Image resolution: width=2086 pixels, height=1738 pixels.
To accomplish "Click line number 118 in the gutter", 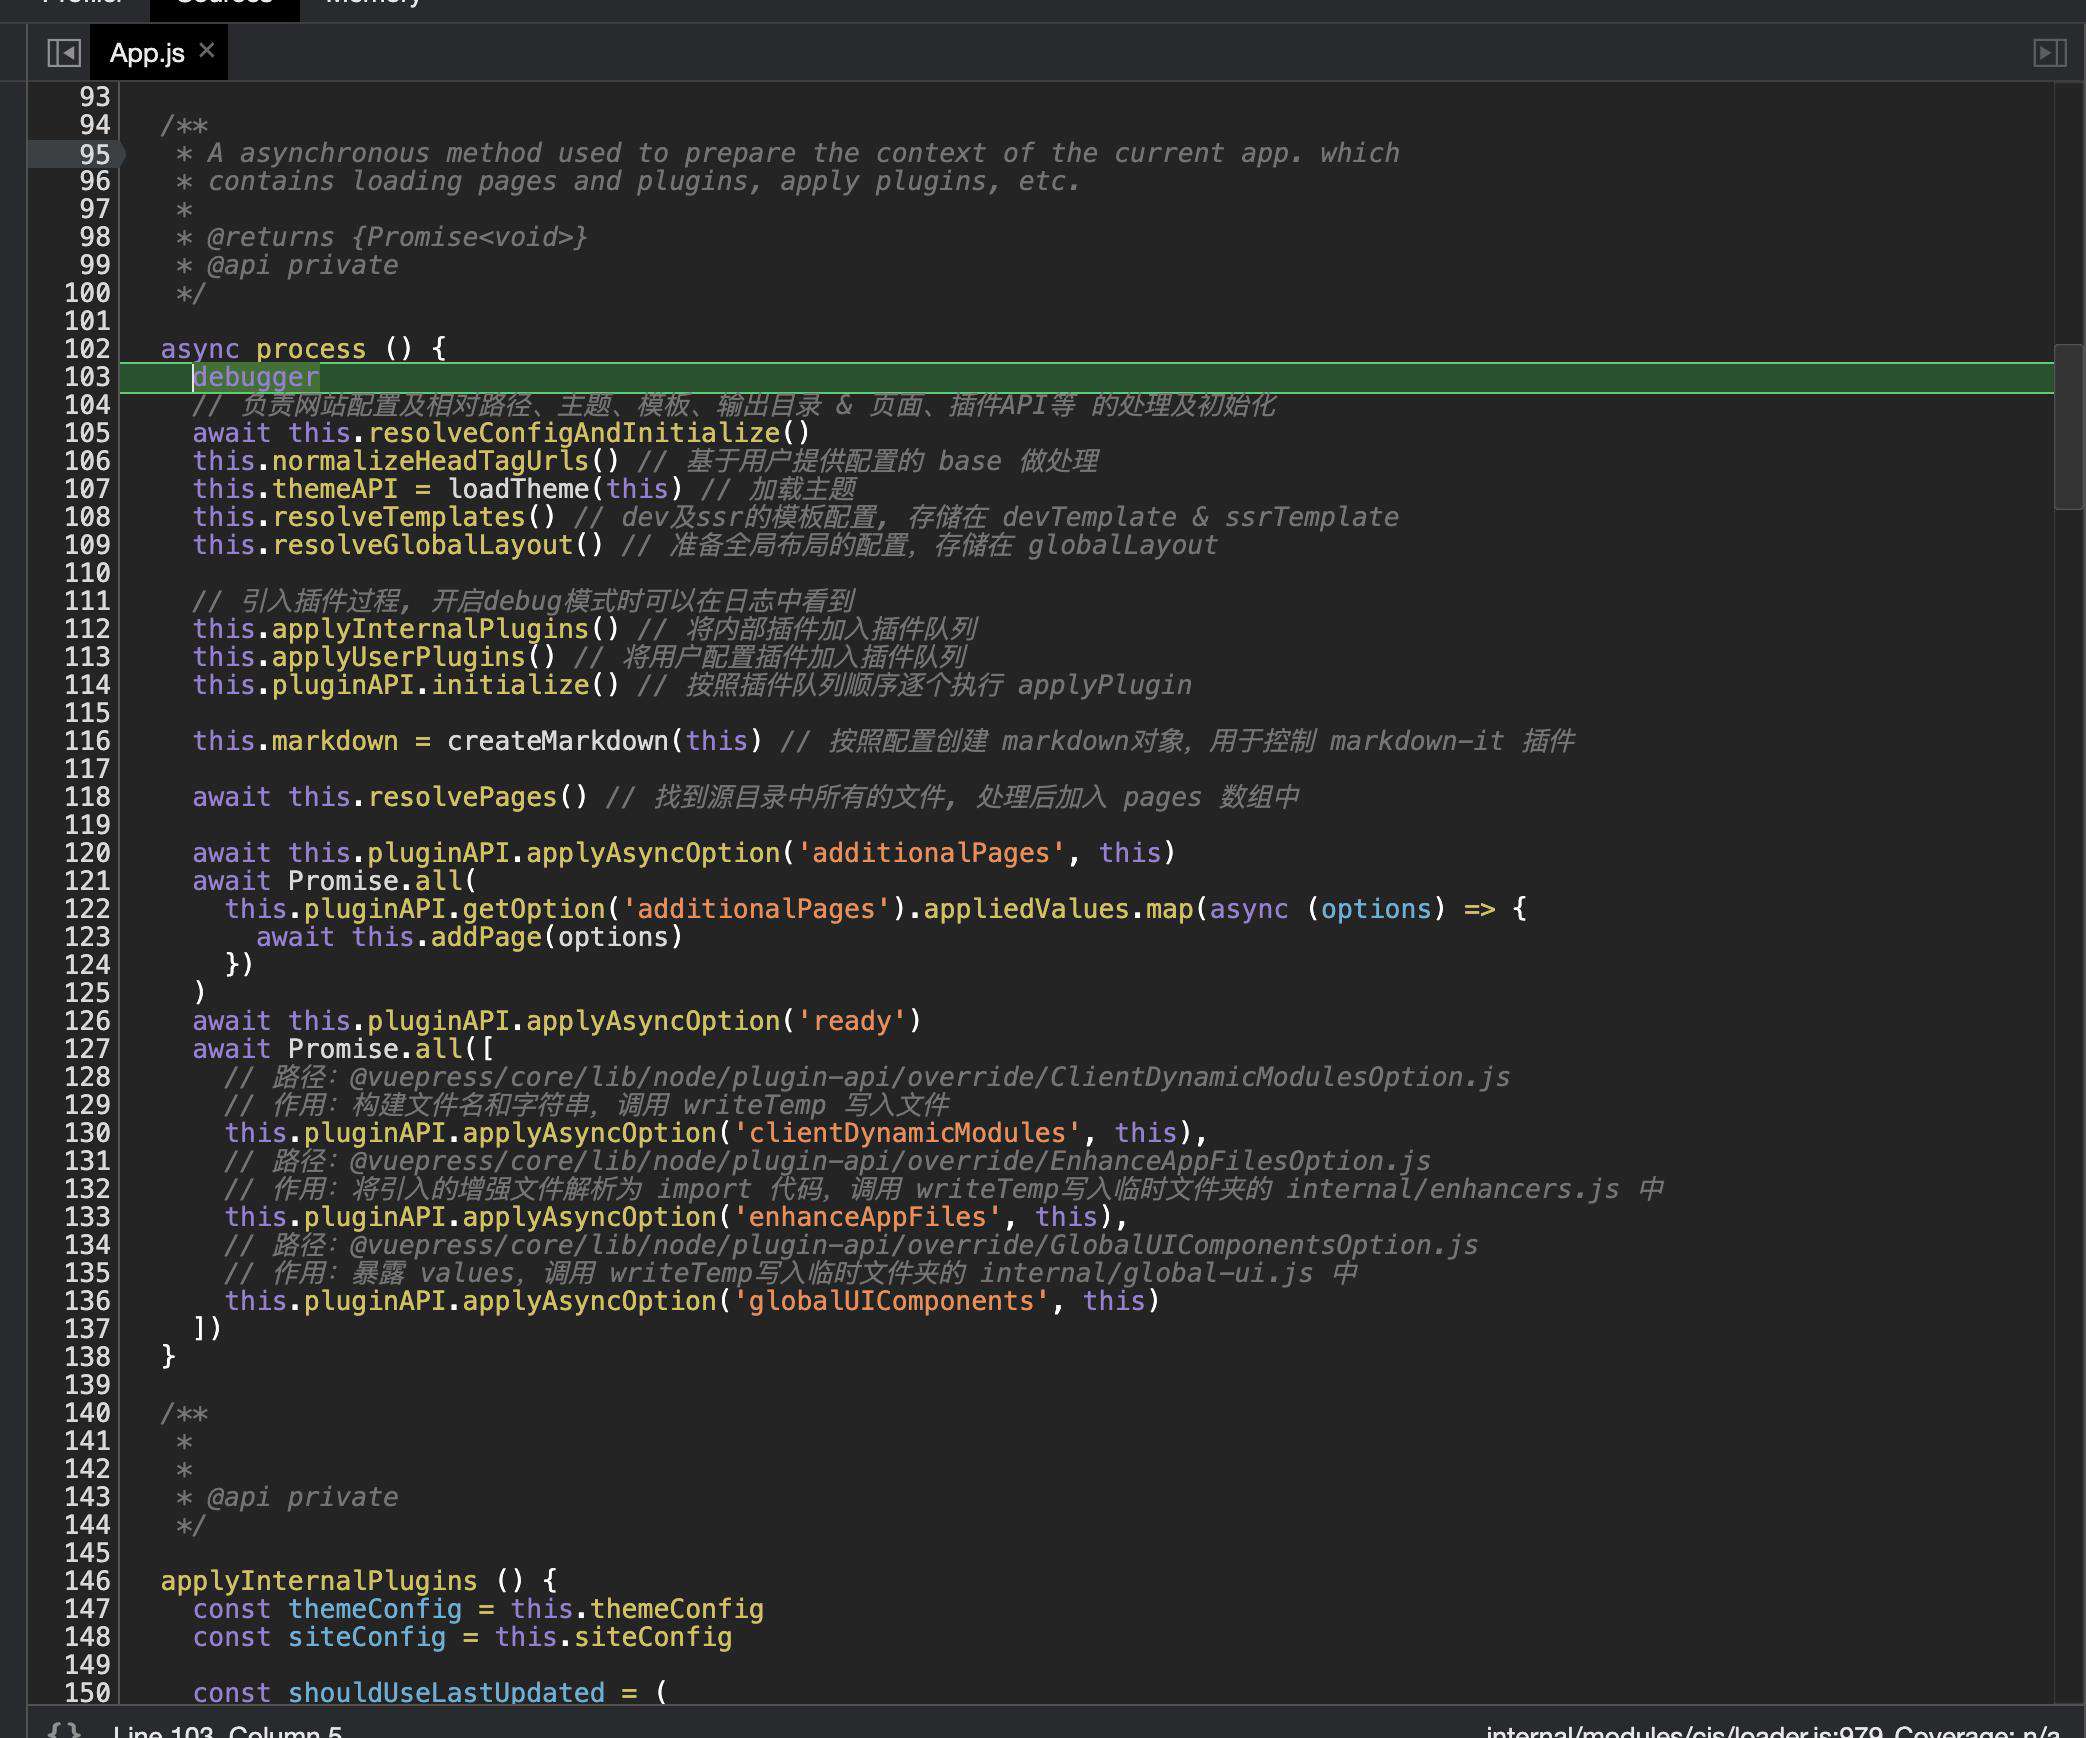I will coord(87,797).
